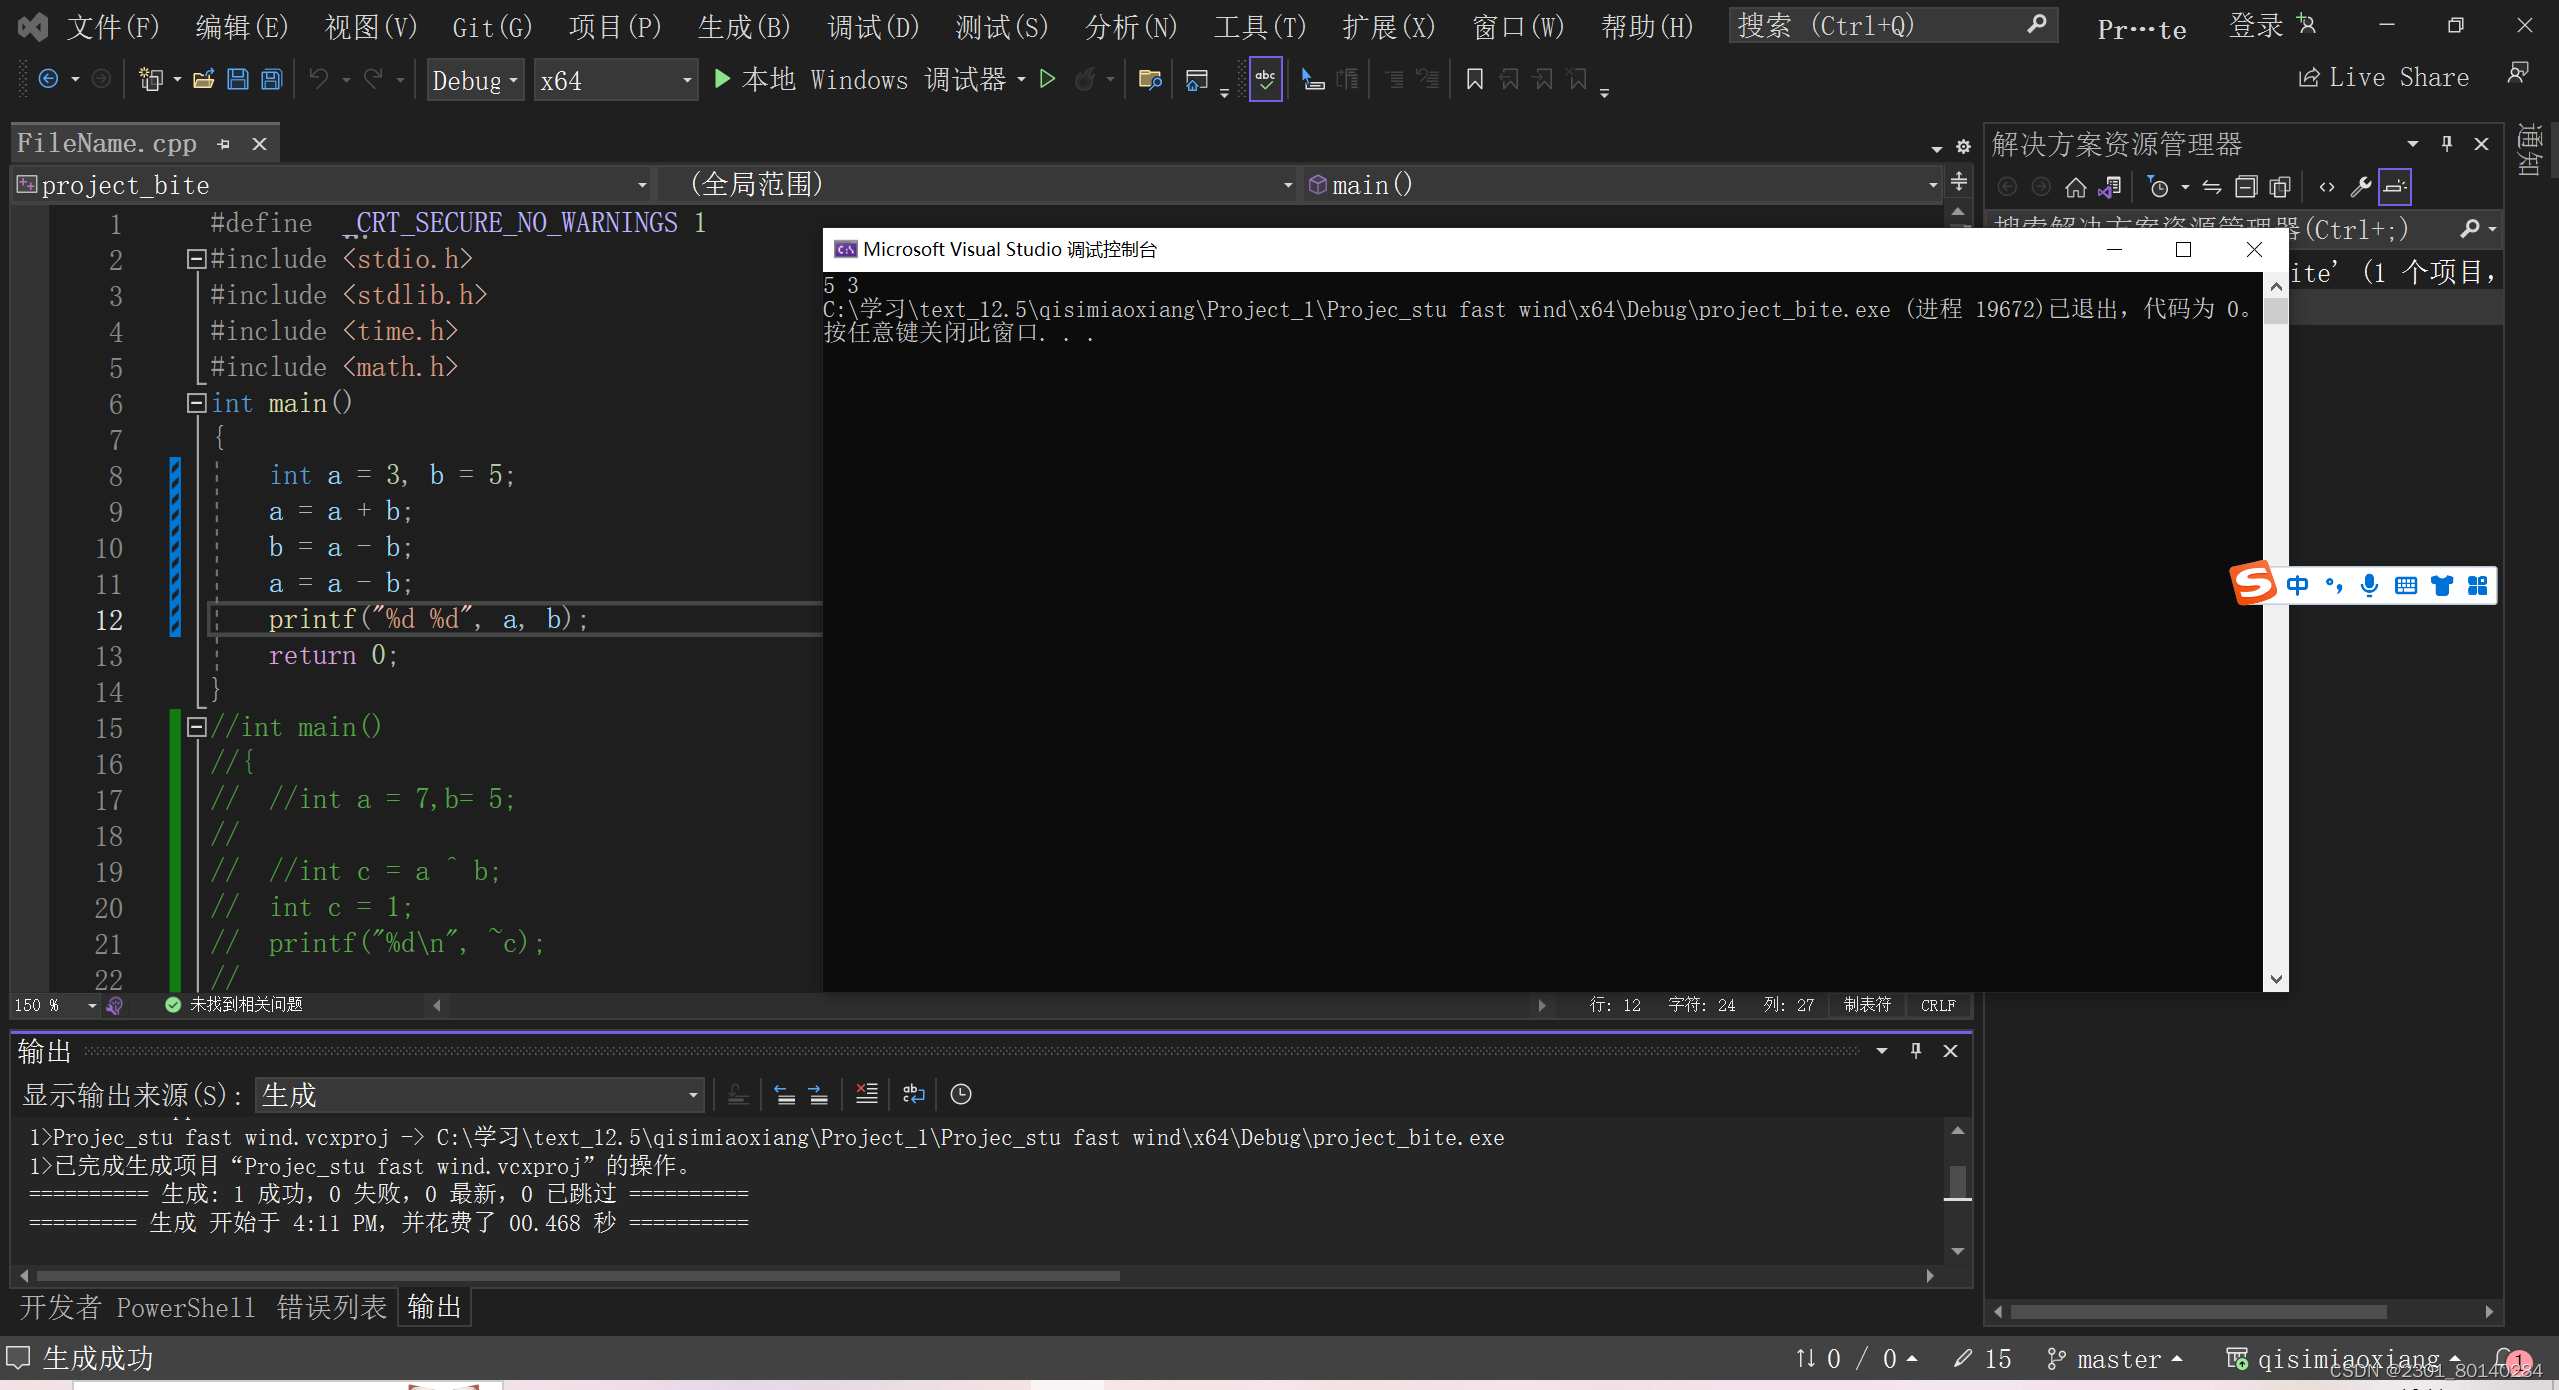Image resolution: width=2559 pixels, height=1390 pixels.
Task: Click Home icon in Solution Explorer toolbar
Action: (x=2075, y=187)
